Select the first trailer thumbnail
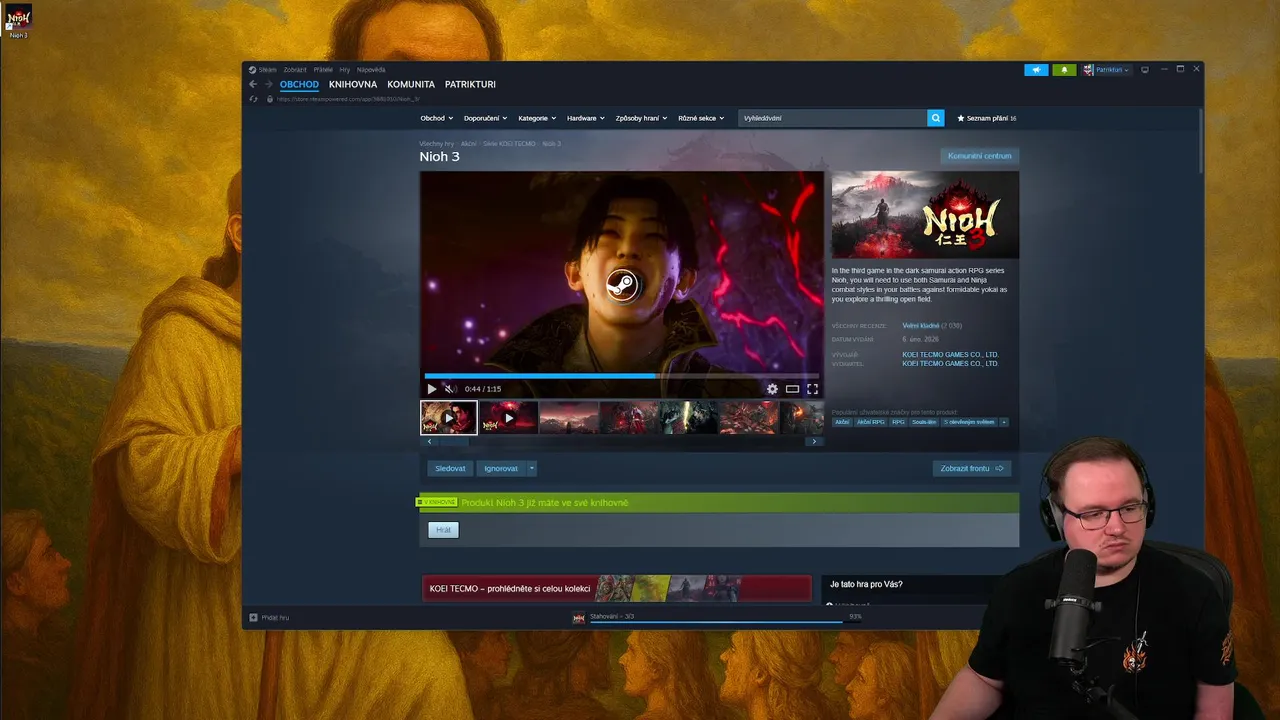This screenshot has width=1280, height=720. 449,417
